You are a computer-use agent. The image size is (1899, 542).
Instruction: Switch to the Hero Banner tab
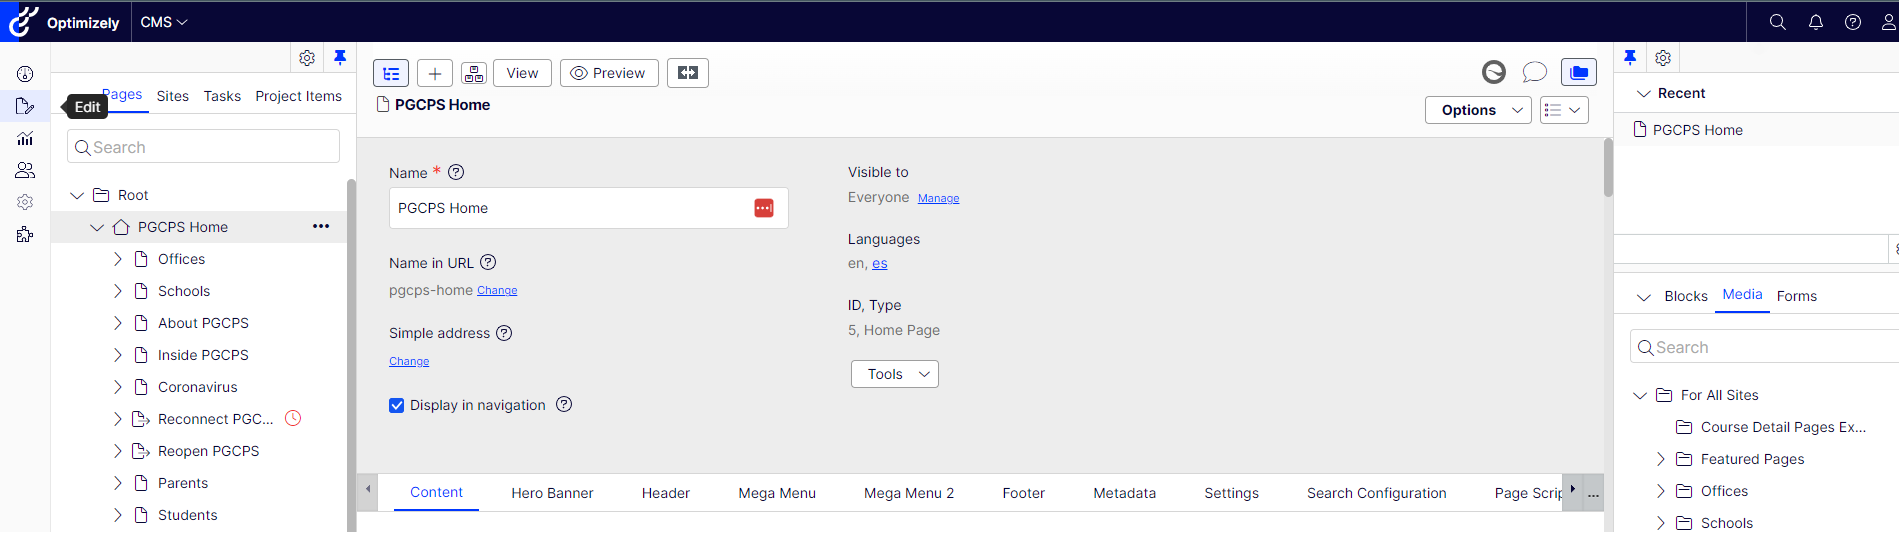click(x=552, y=493)
